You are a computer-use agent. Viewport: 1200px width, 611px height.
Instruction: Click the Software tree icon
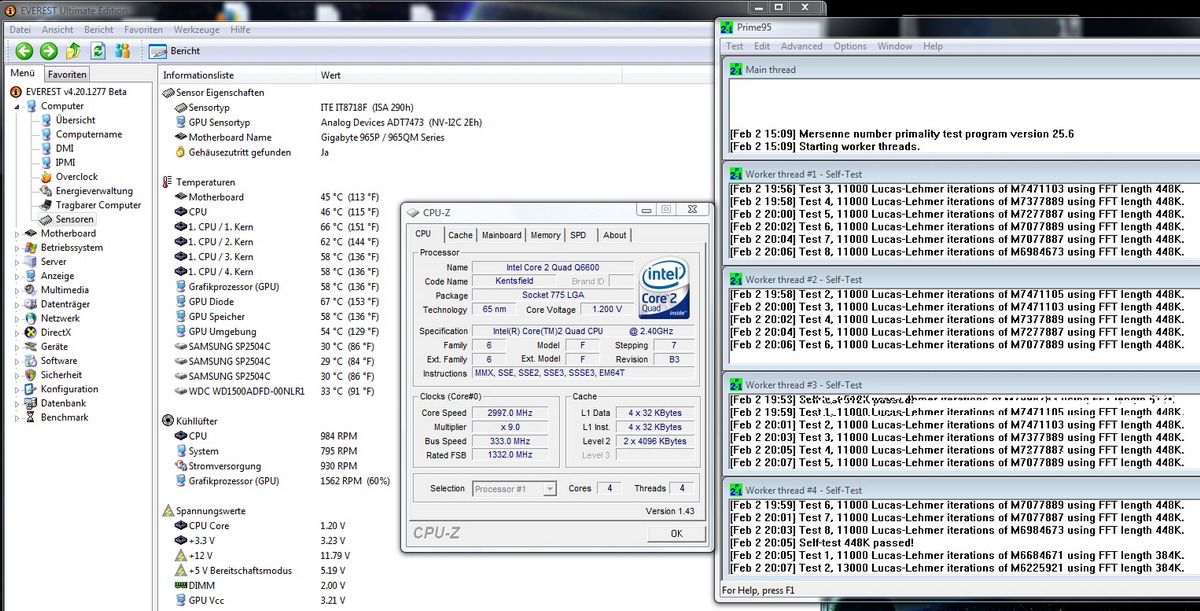31,361
